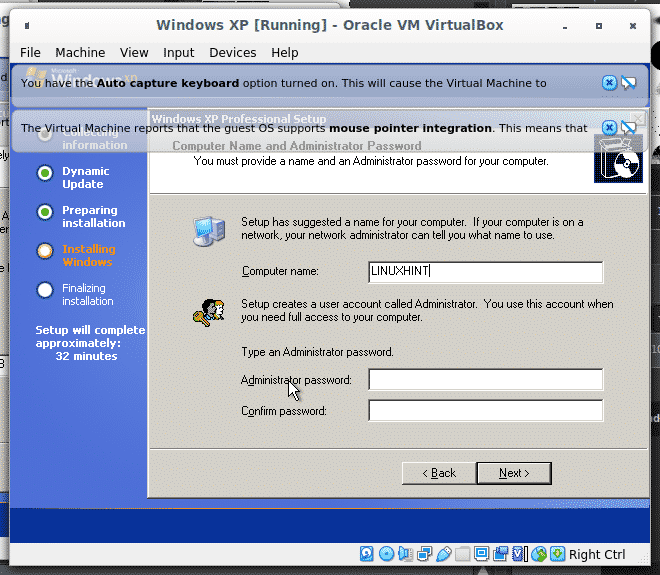Click the Next button in Setup
Screen dimensions: 660x575
click(x=514, y=473)
